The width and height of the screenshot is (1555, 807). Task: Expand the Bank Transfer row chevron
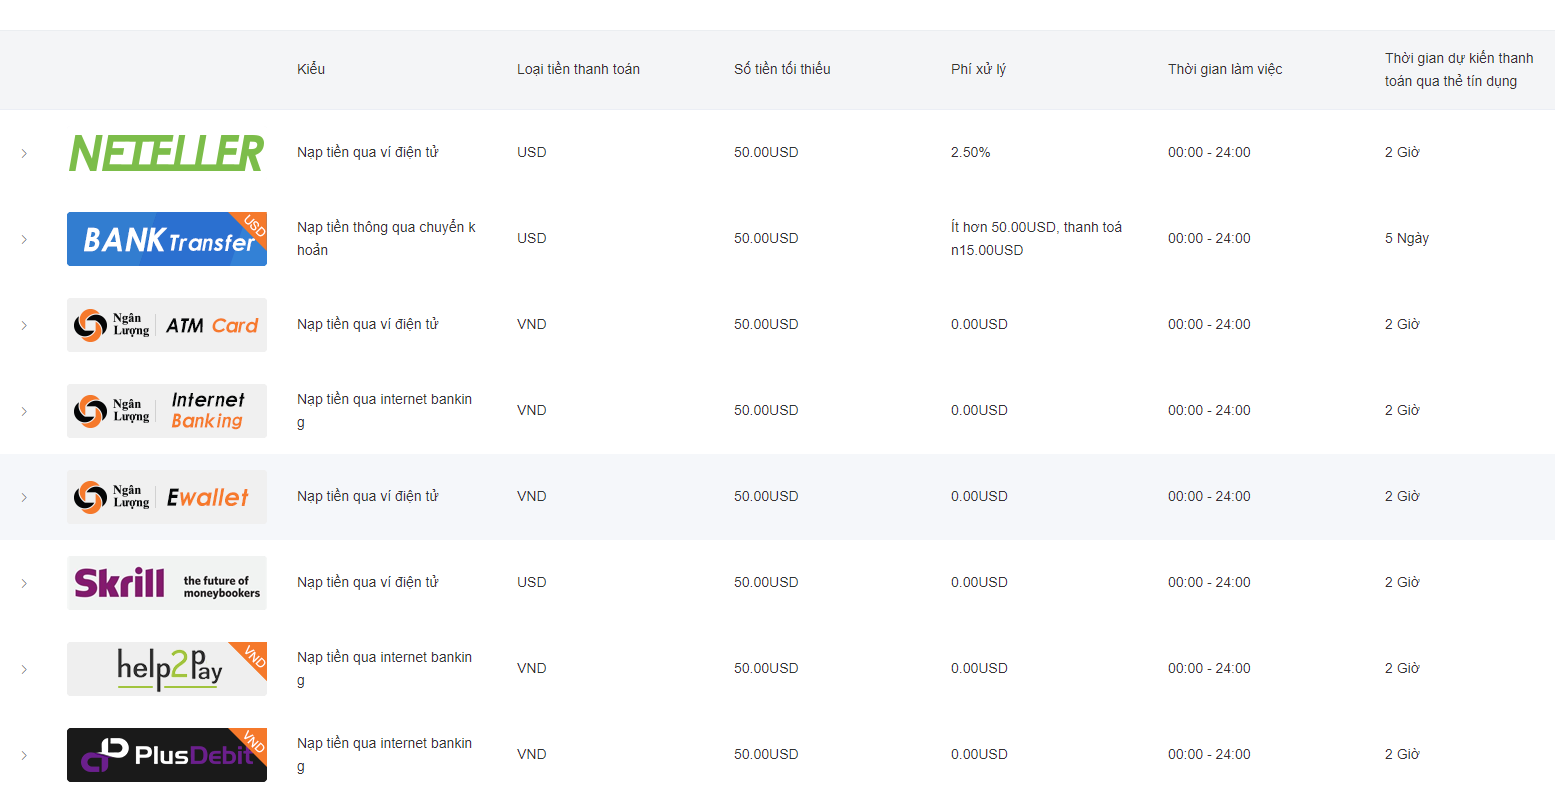[x=24, y=239]
